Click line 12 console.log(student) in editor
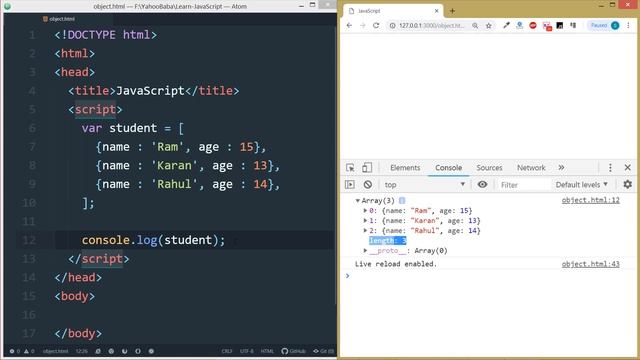The height and width of the screenshot is (360, 640). 153,240
